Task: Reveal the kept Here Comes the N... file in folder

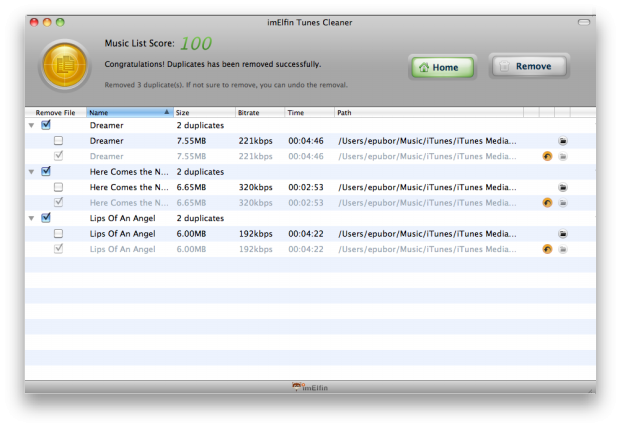Action: [x=563, y=187]
